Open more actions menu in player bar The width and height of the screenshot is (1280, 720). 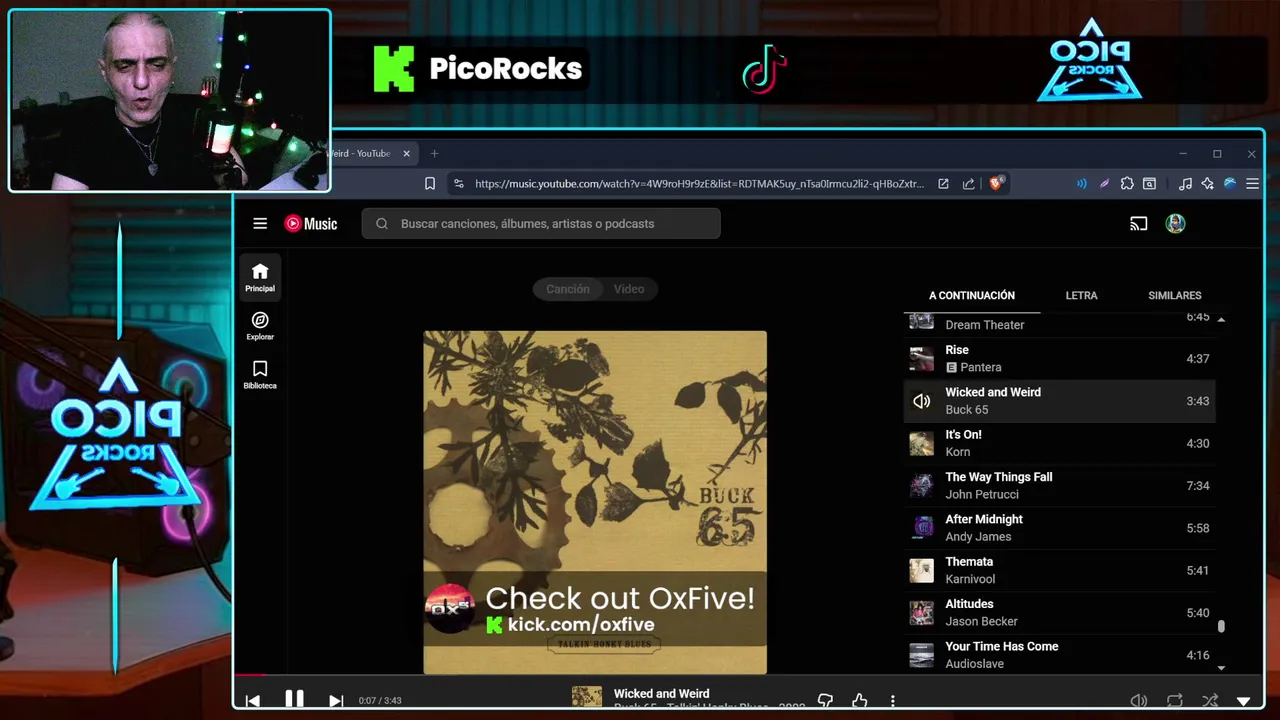pyautogui.click(x=893, y=701)
